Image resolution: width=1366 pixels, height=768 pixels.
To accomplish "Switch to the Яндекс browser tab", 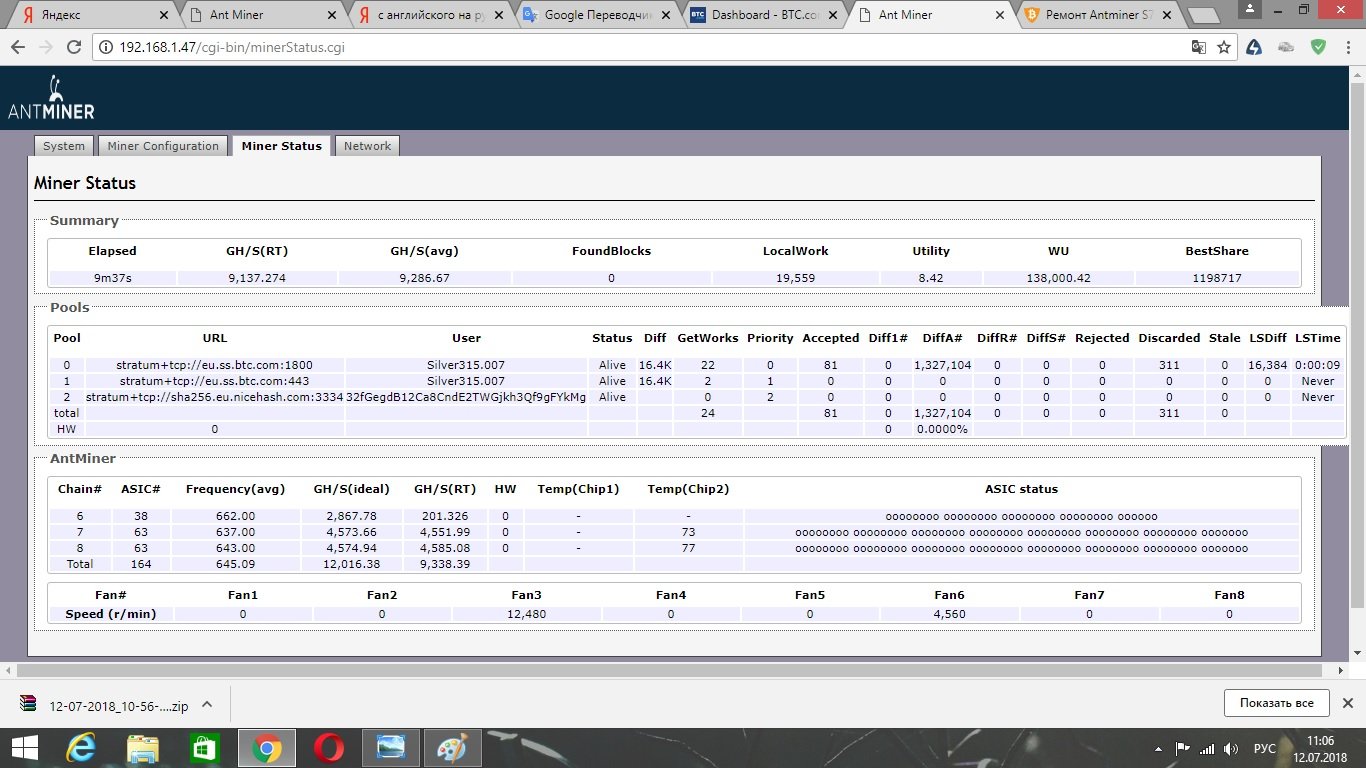I will point(90,15).
